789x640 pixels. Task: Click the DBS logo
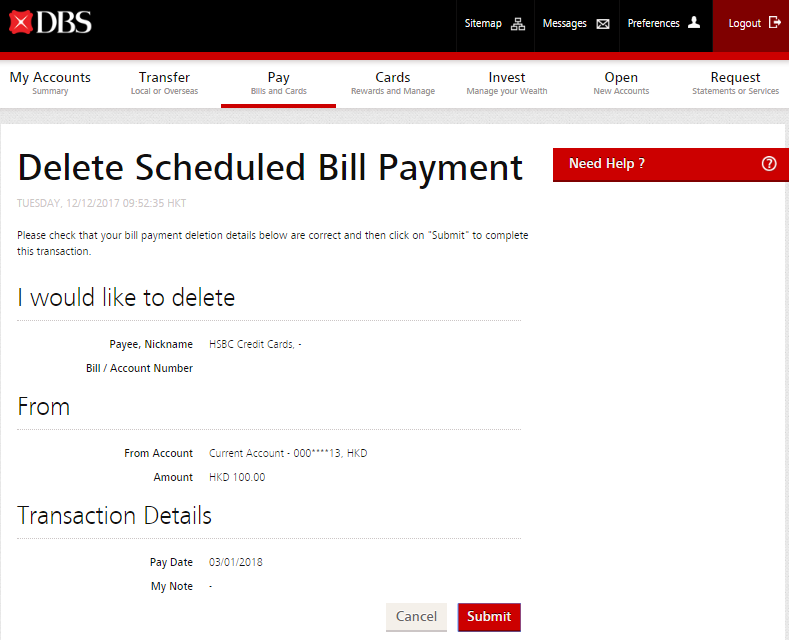pyautogui.click(x=50, y=22)
